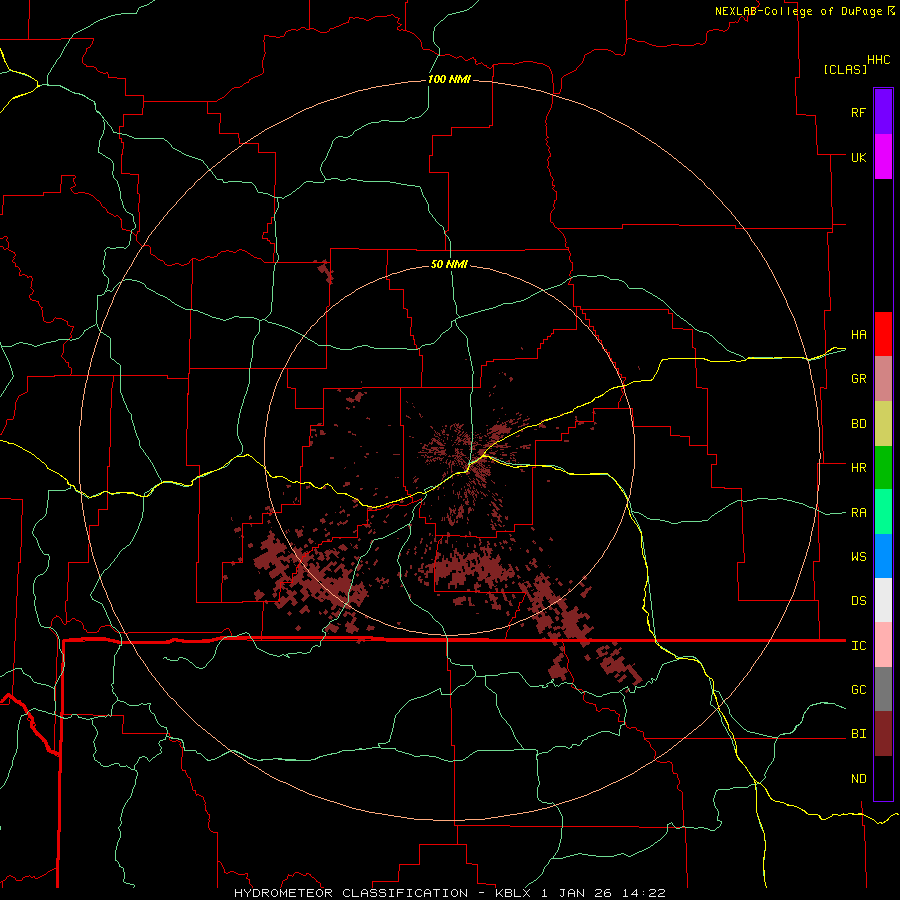
Task: Click the 14:22 timestamp
Action: 646,893
